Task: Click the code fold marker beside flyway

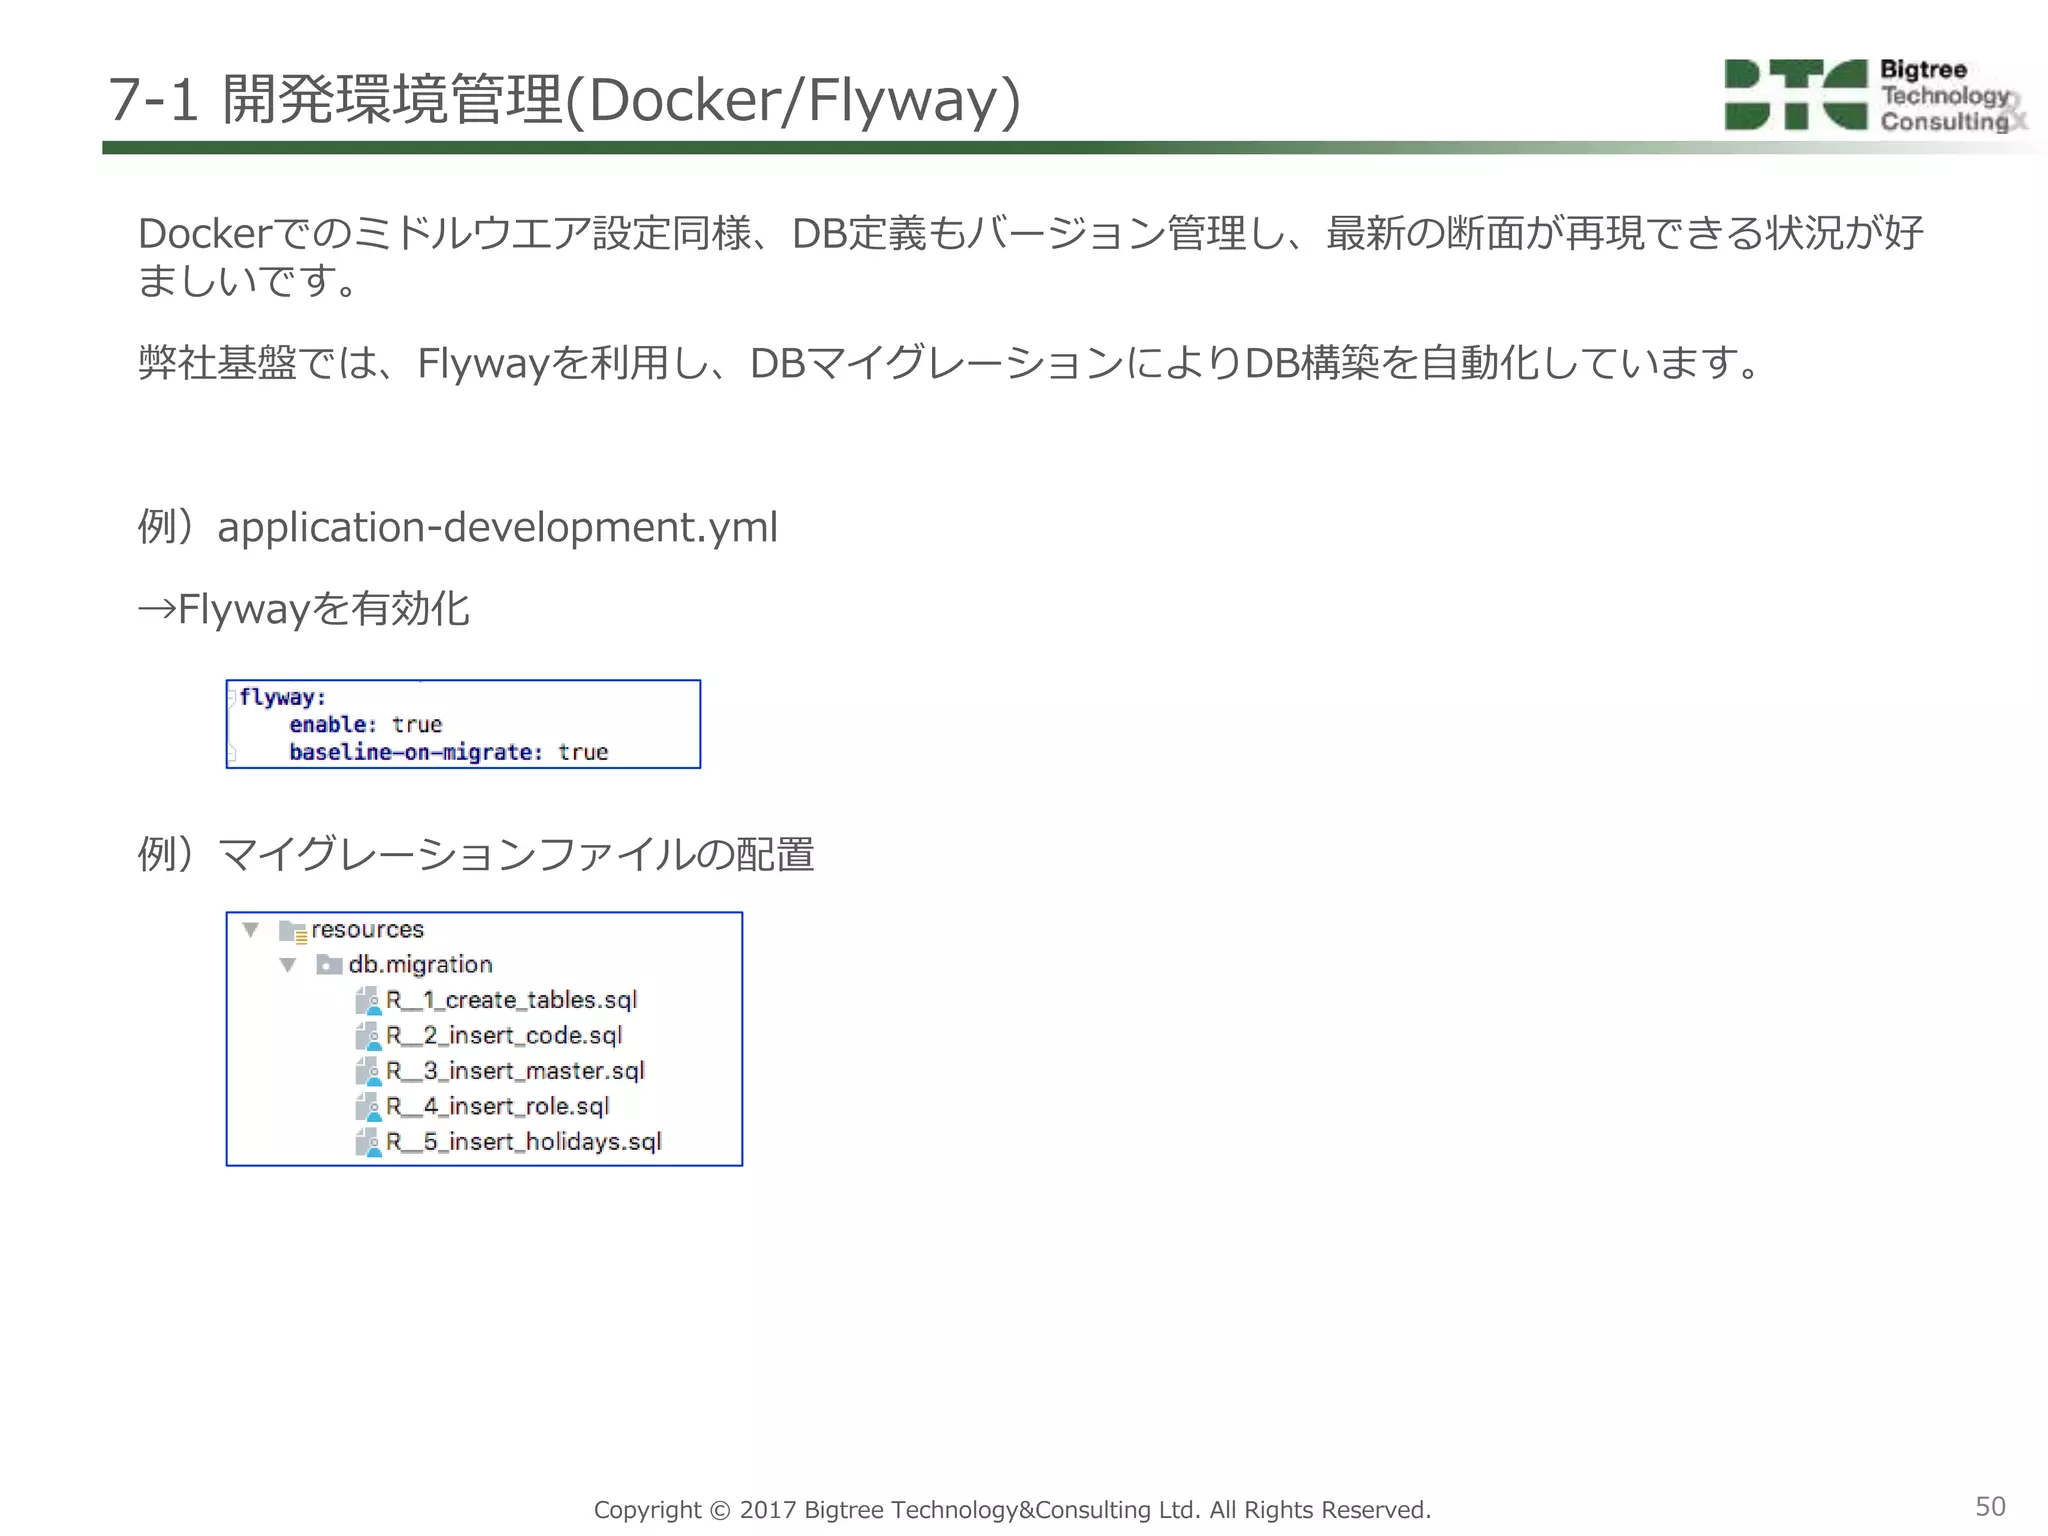Action: (231, 698)
